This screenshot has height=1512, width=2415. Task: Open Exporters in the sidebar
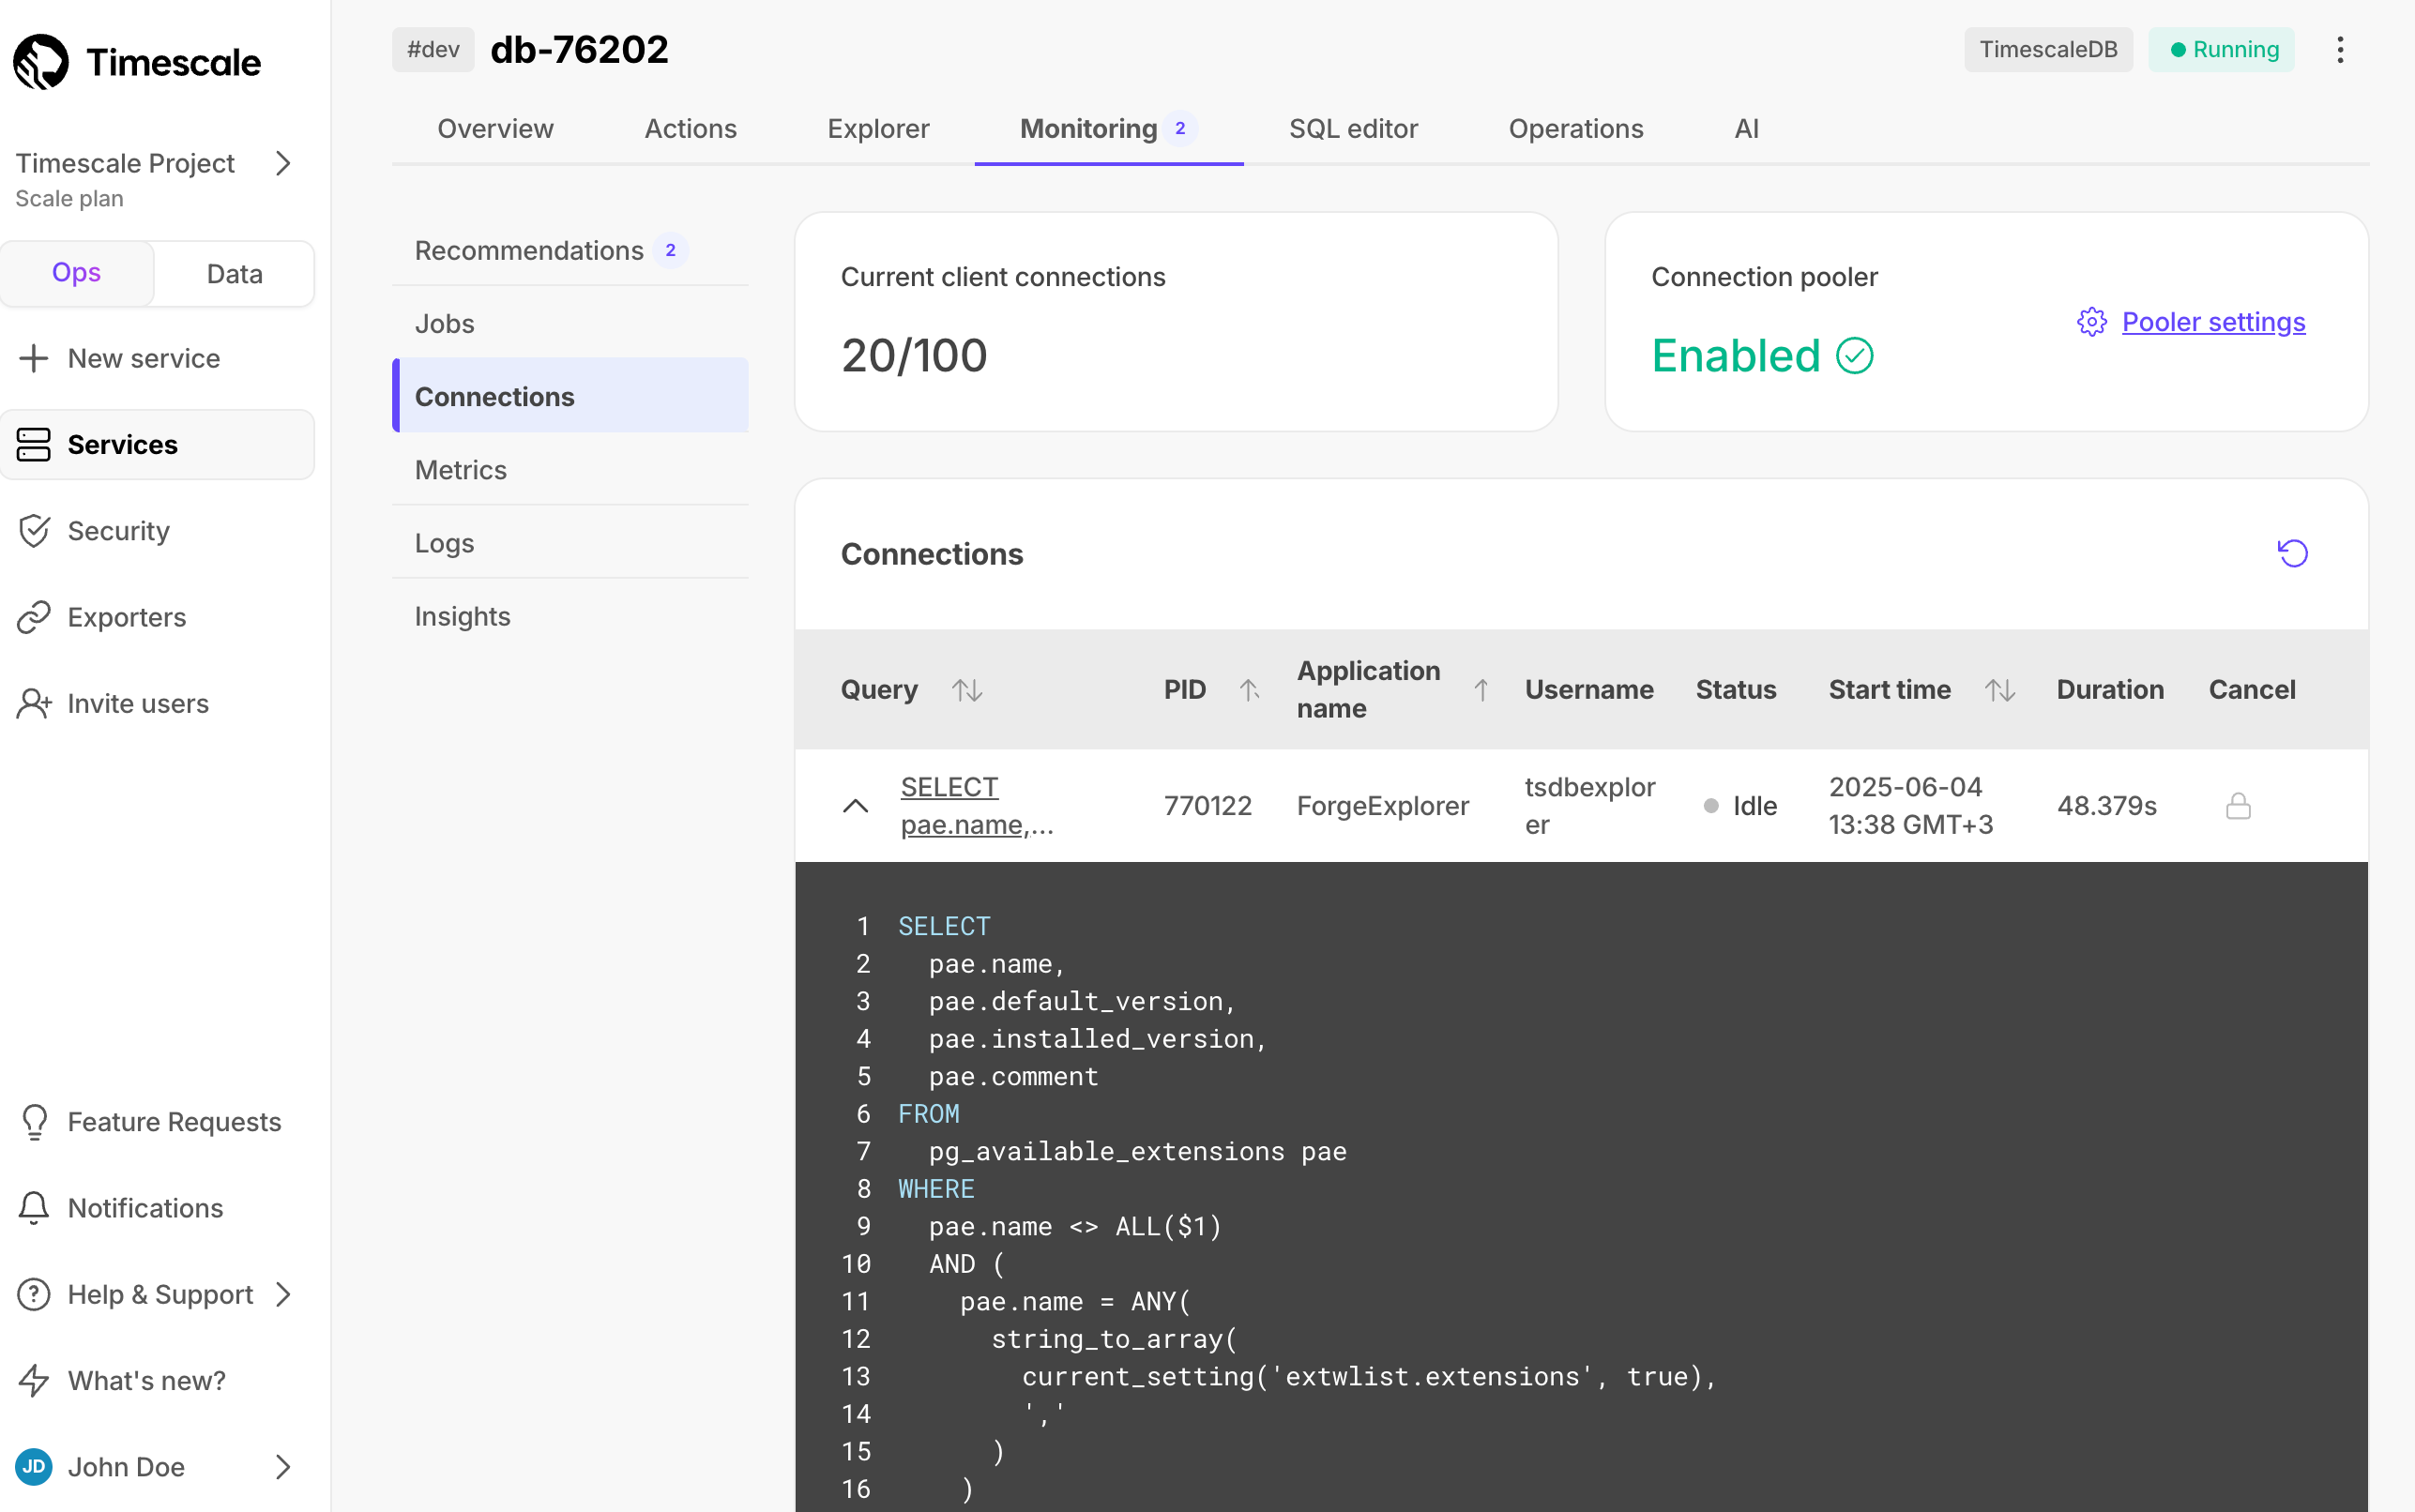click(x=126, y=617)
